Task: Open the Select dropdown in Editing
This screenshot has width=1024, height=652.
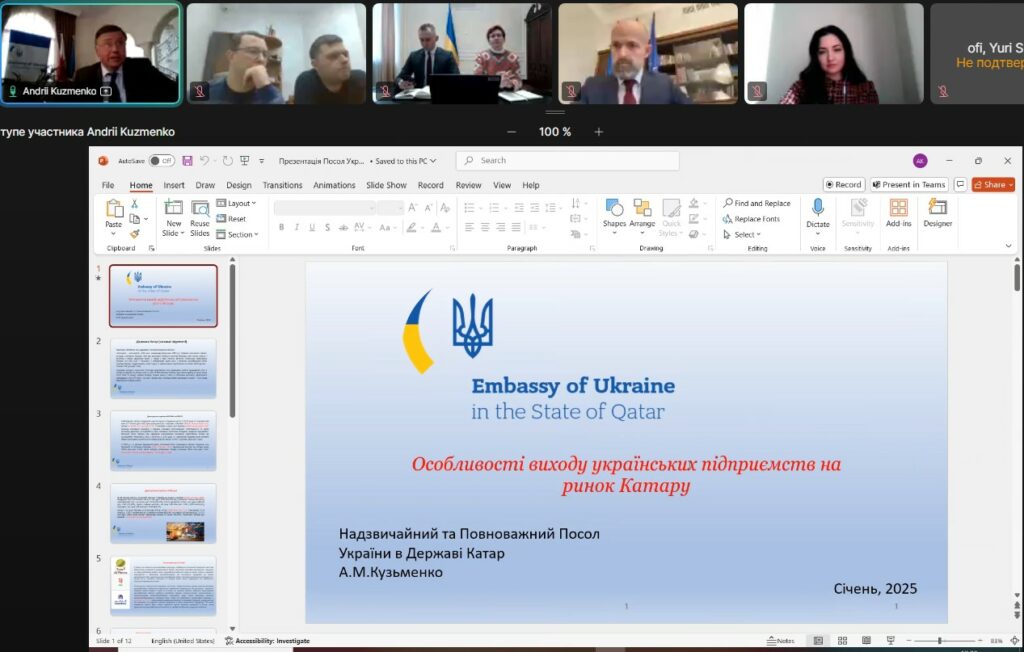Action: (746, 235)
